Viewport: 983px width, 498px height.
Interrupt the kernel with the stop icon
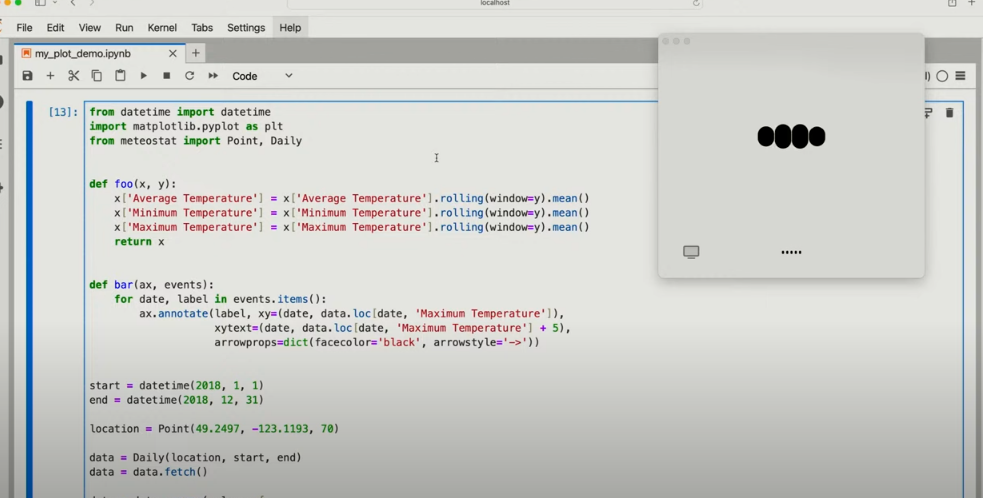[x=166, y=76]
